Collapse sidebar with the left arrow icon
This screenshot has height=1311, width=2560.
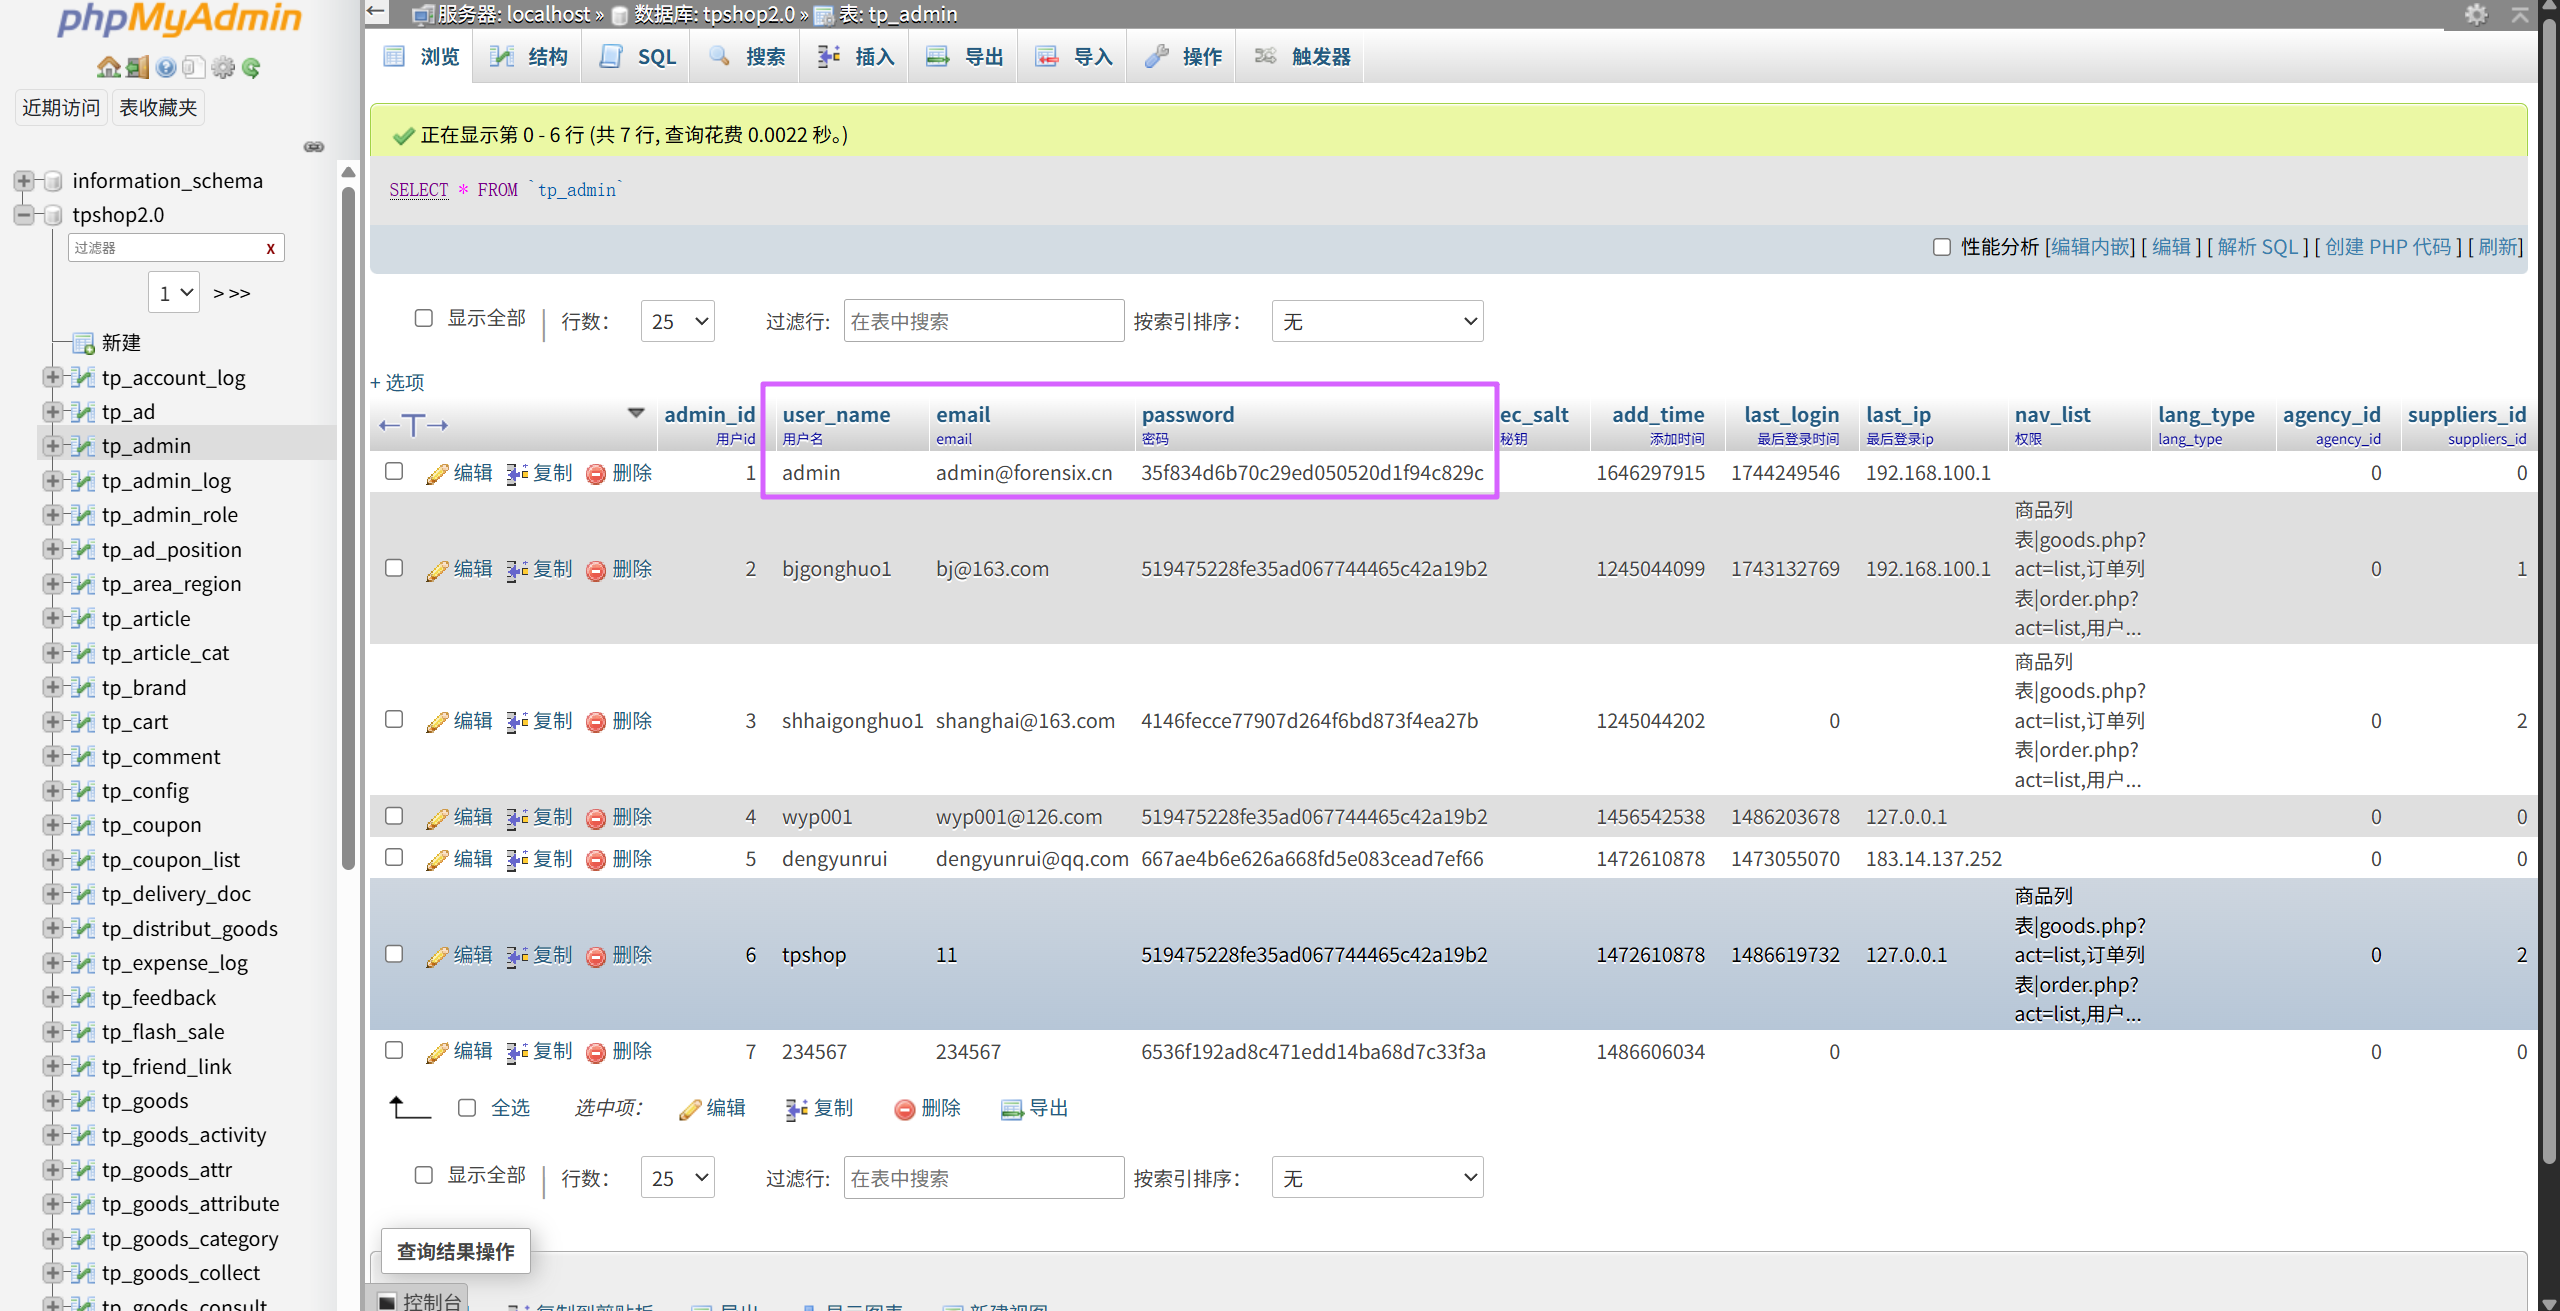[376, 13]
